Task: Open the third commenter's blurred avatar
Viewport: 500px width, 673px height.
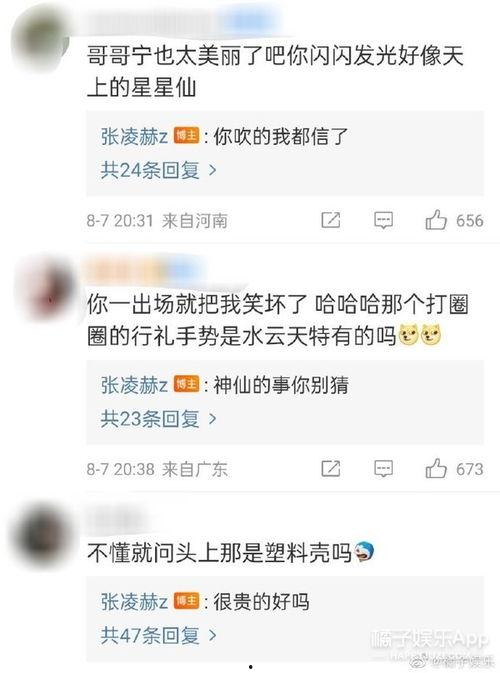Action: [42, 537]
